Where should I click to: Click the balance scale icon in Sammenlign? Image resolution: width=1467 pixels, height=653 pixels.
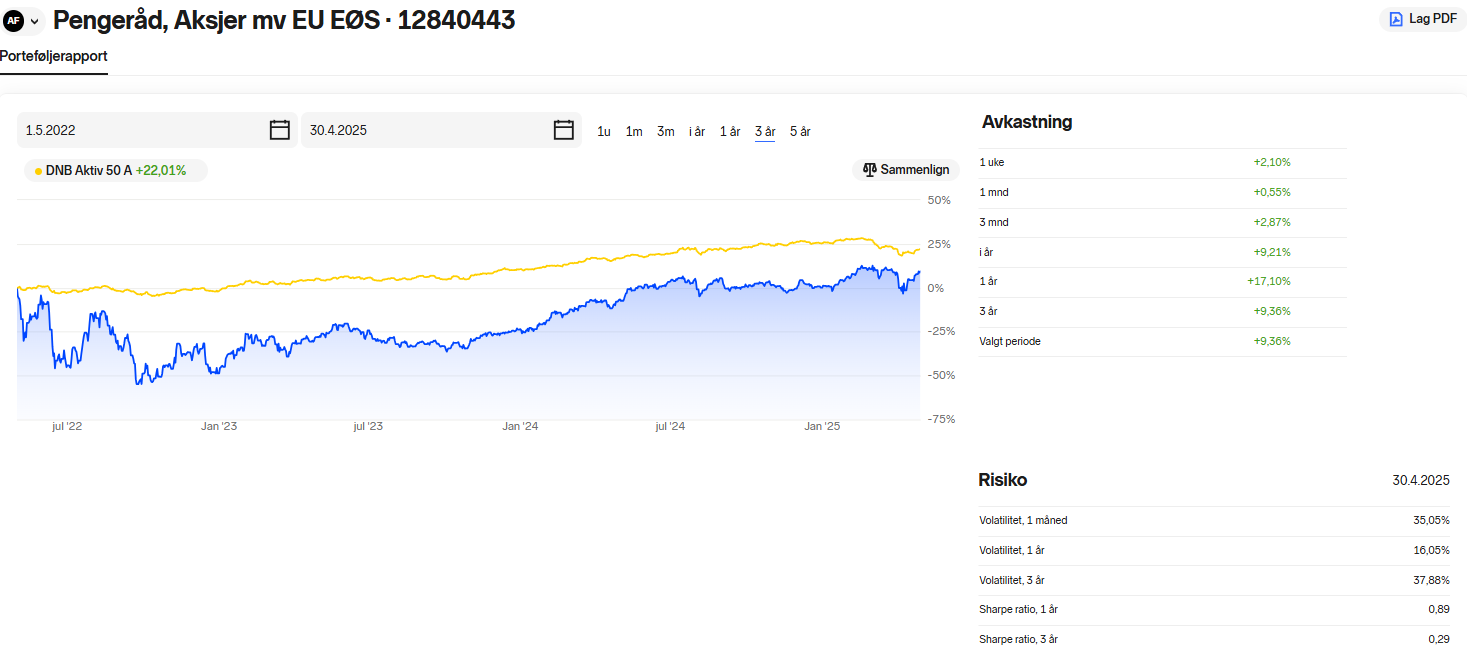coord(869,170)
